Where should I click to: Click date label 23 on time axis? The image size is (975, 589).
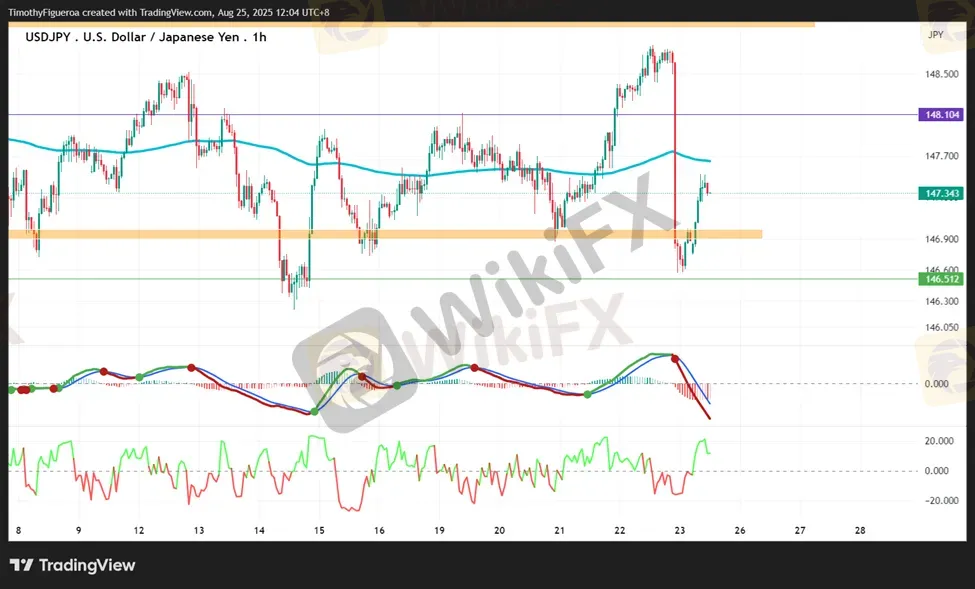(x=680, y=531)
